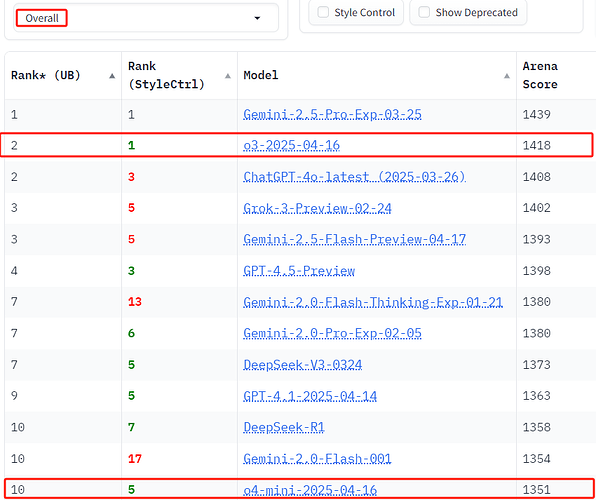Select the Arena Score value 1439

(536, 114)
